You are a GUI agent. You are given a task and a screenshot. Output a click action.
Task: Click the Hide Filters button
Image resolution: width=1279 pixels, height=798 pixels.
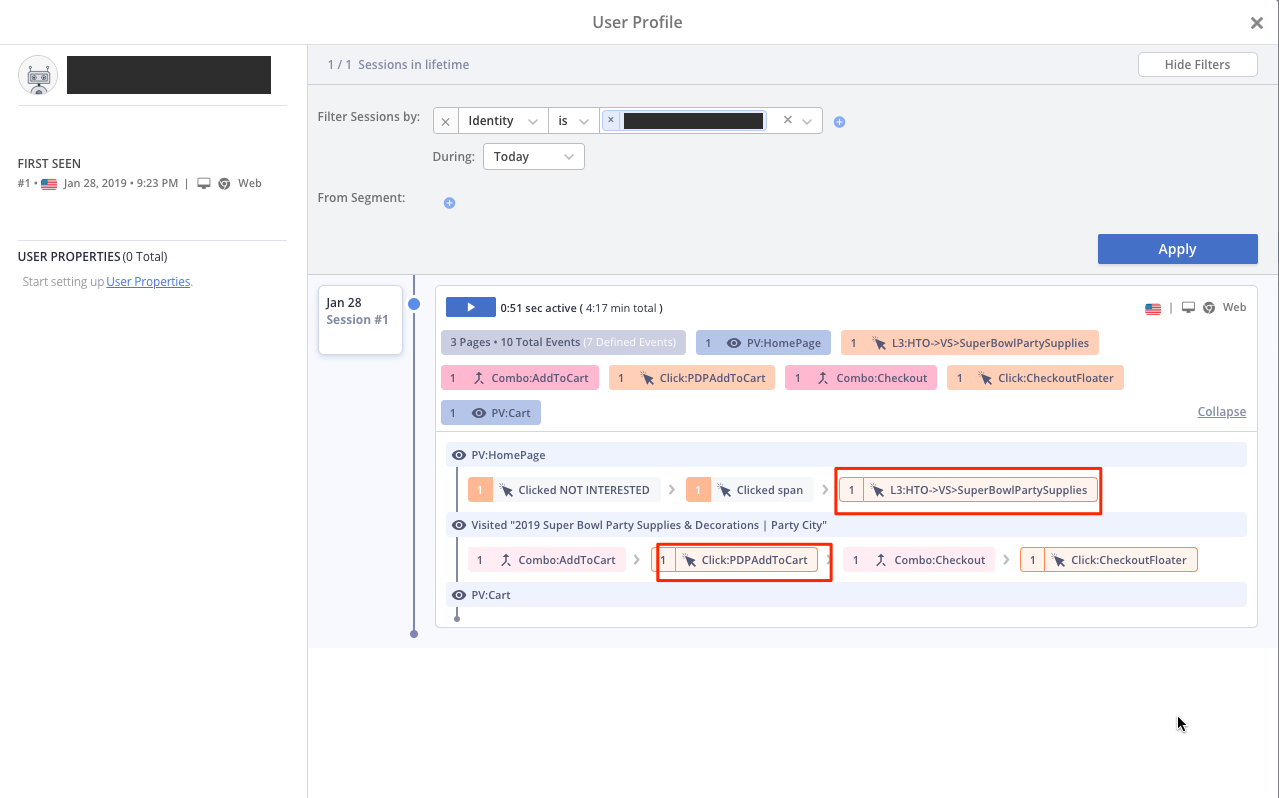(x=1197, y=64)
